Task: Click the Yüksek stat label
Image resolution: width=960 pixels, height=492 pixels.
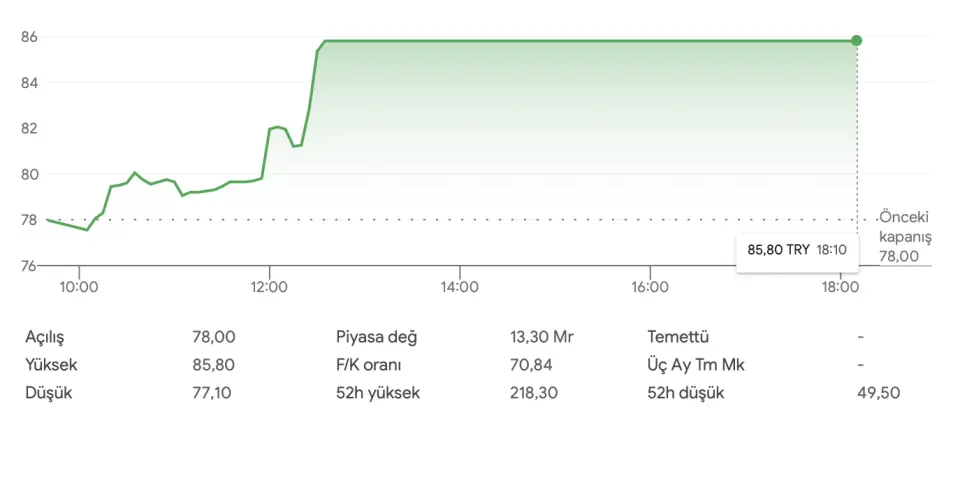Action: coord(51,365)
